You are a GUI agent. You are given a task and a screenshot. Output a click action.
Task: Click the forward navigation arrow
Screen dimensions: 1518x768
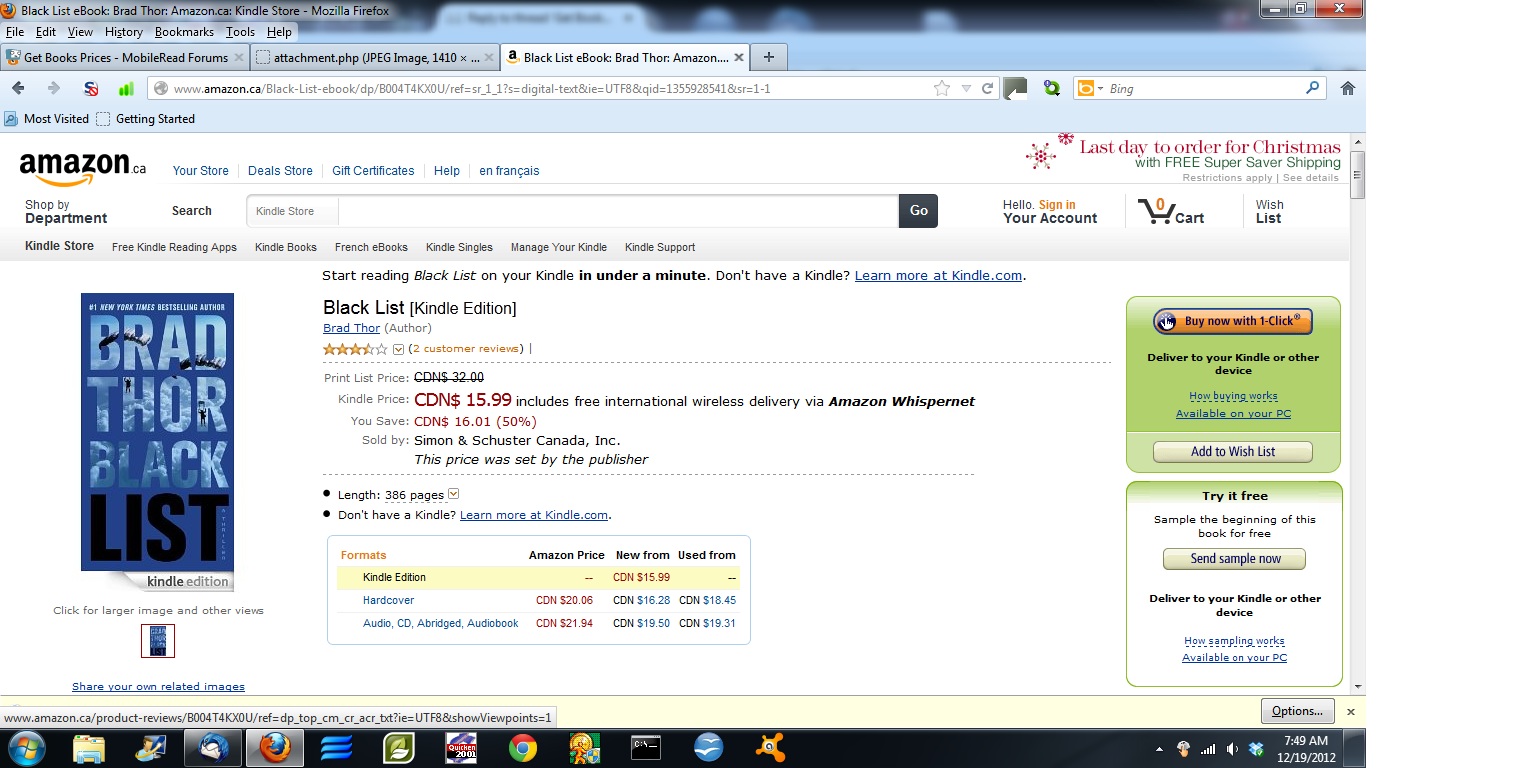(x=54, y=89)
